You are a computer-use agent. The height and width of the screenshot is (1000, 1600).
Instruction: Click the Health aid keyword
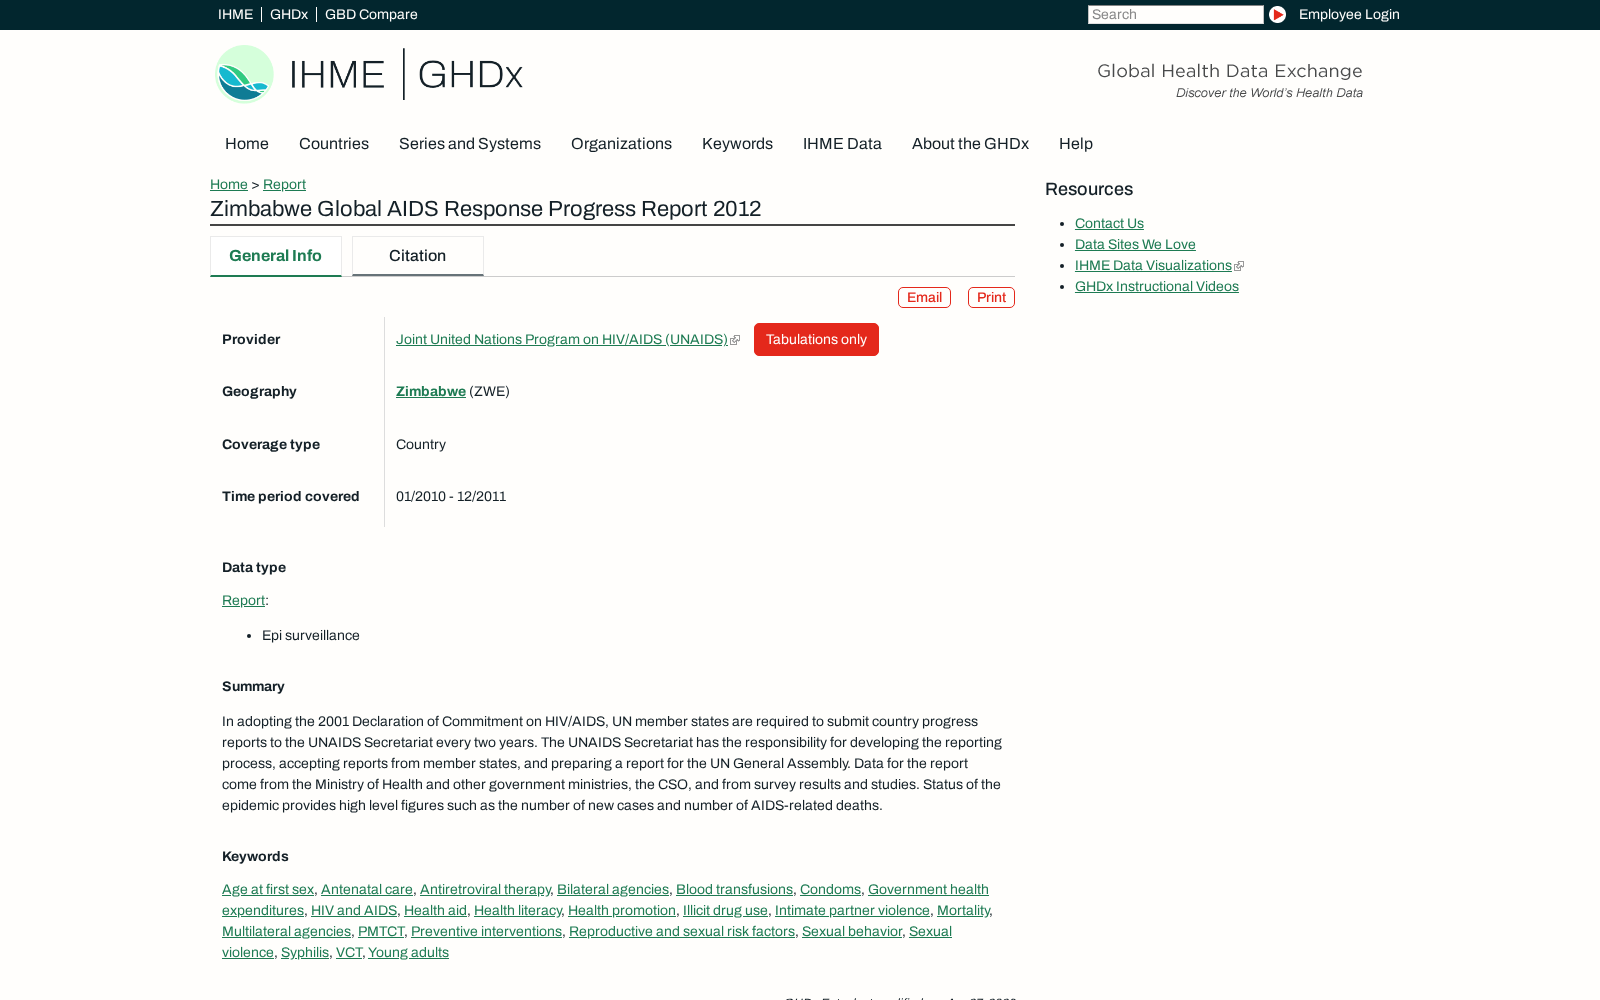point(435,910)
